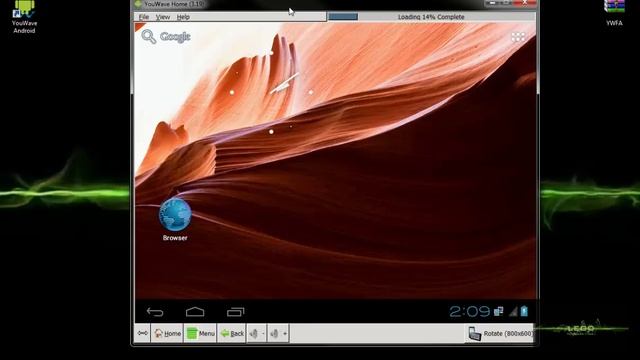Open Android recent apps
The image size is (640, 360).
point(236,312)
